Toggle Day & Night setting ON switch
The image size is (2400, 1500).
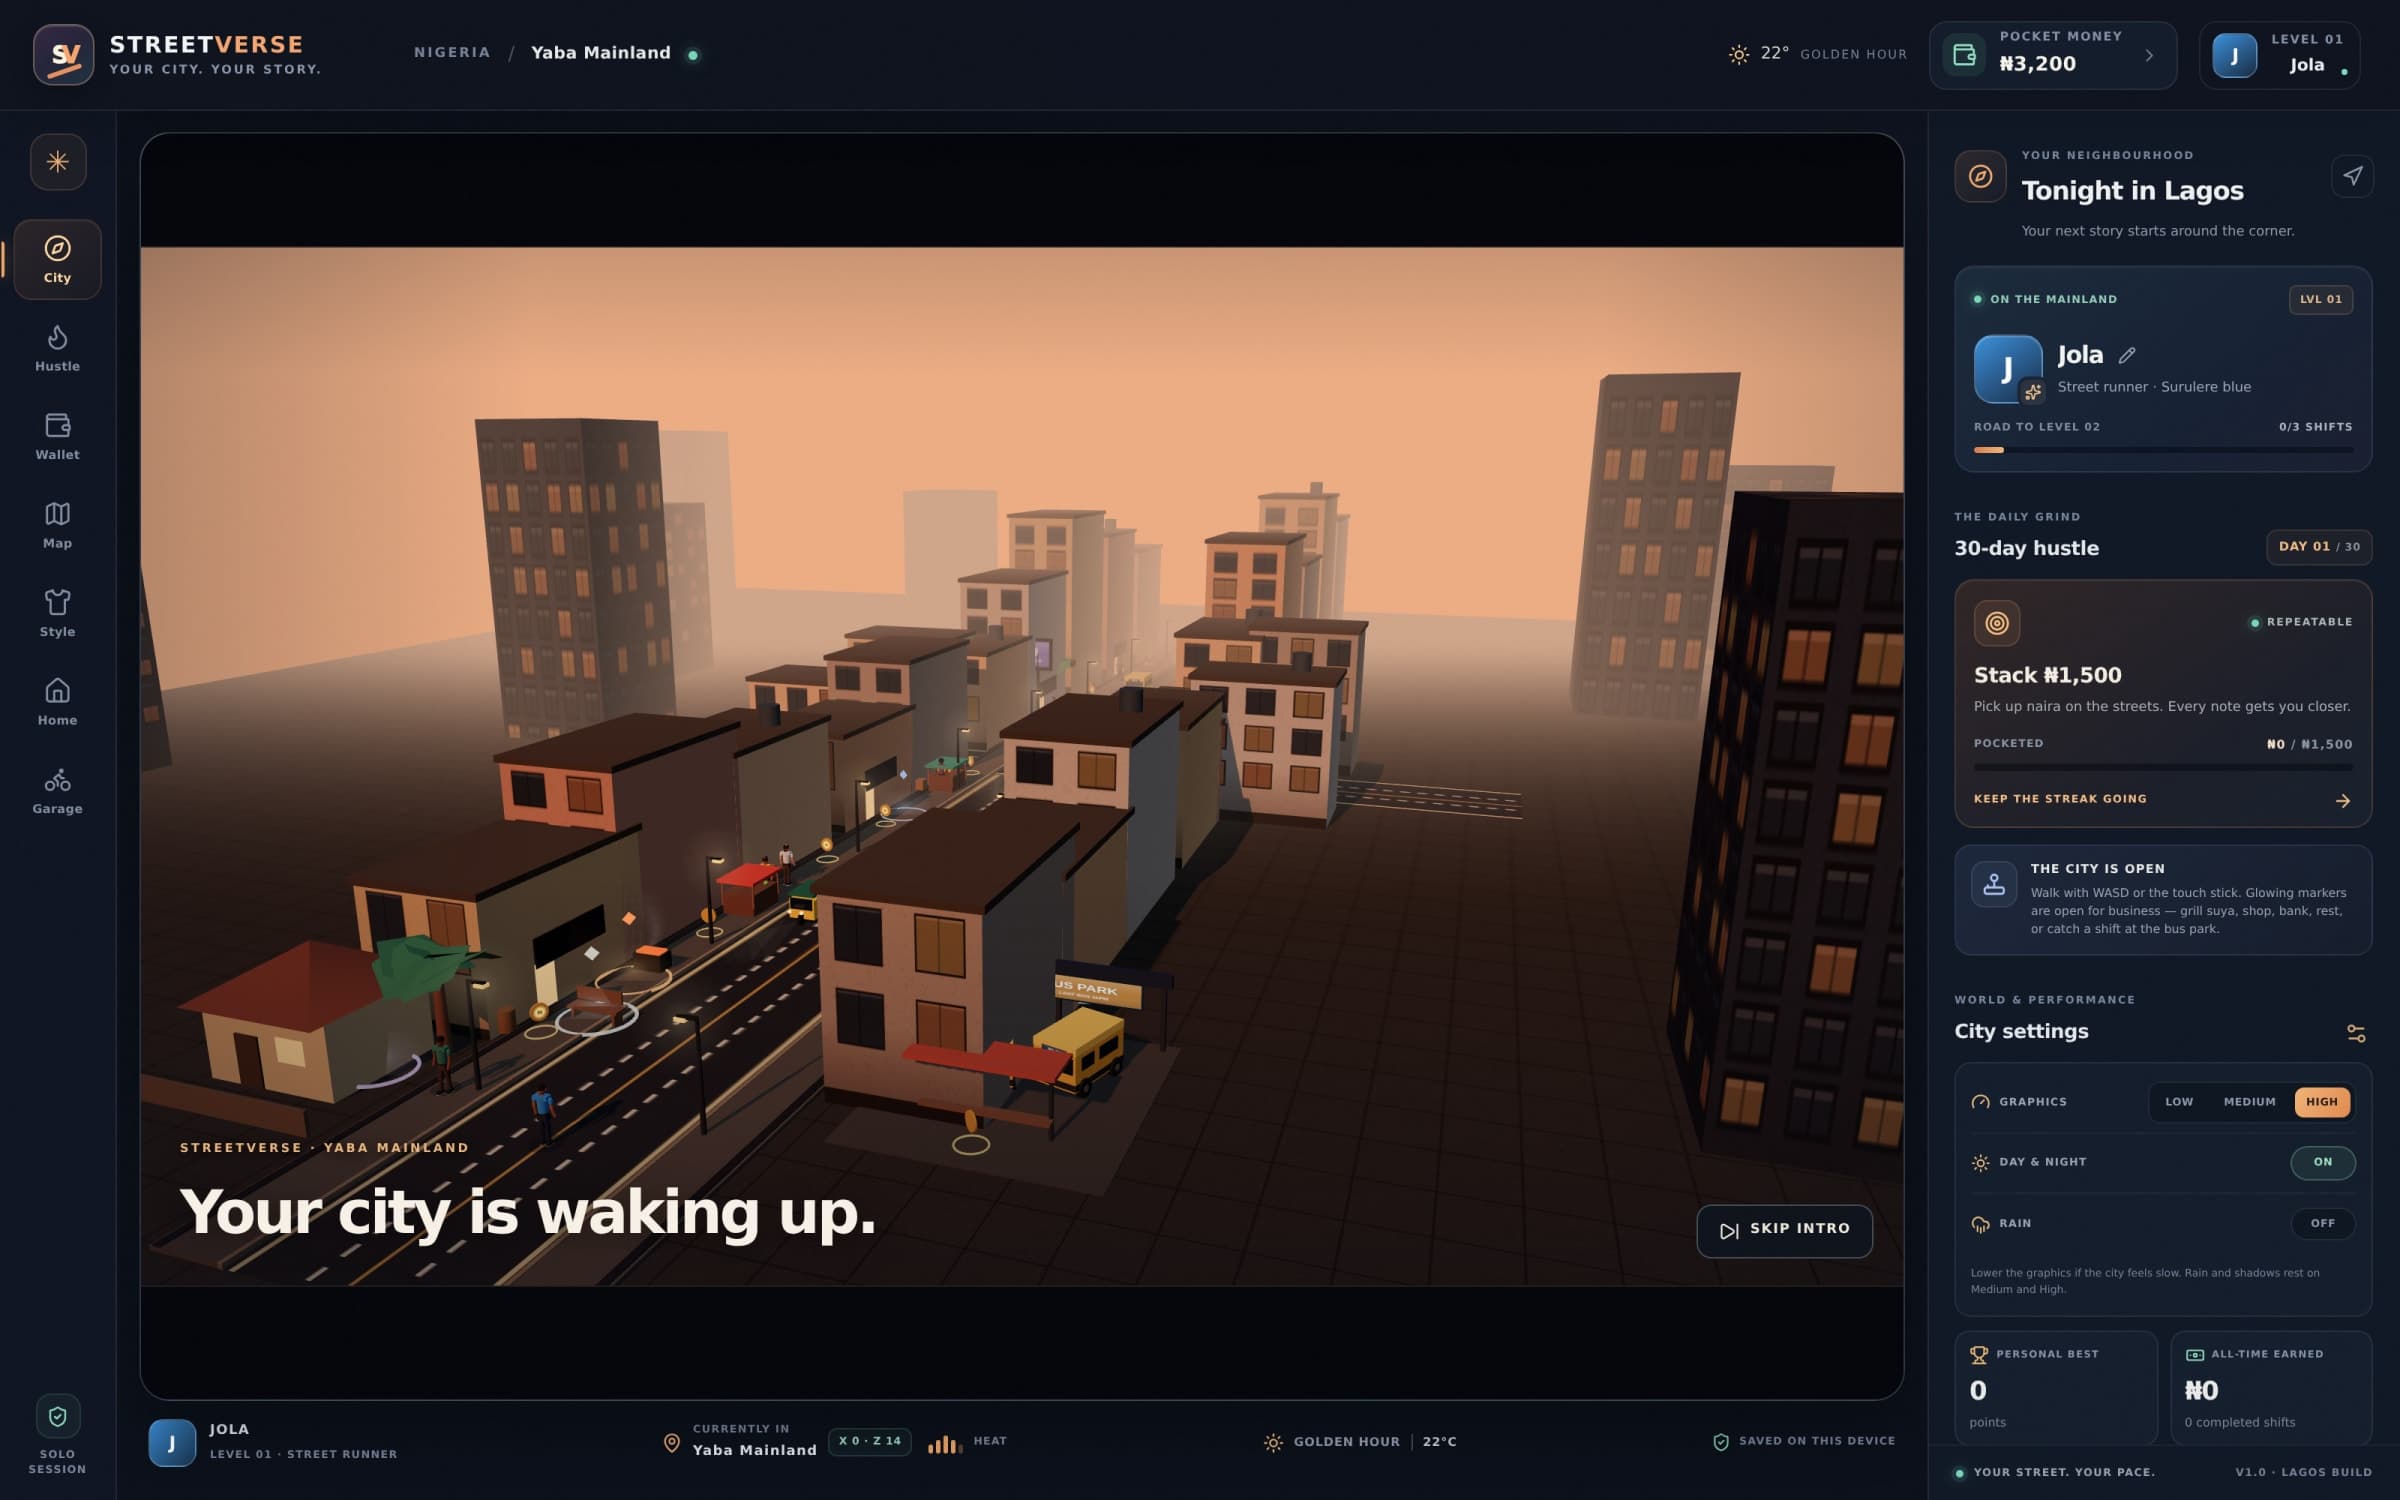point(2322,1162)
